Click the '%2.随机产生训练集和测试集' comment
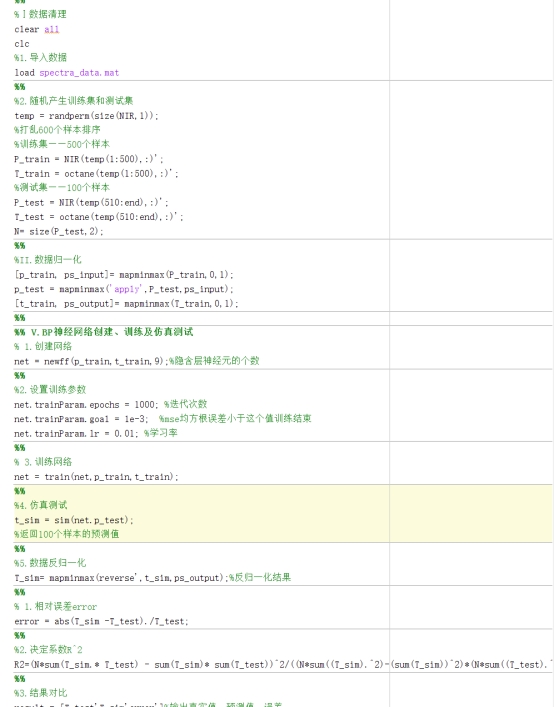Screen dimensions: 554x707 click(73, 101)
